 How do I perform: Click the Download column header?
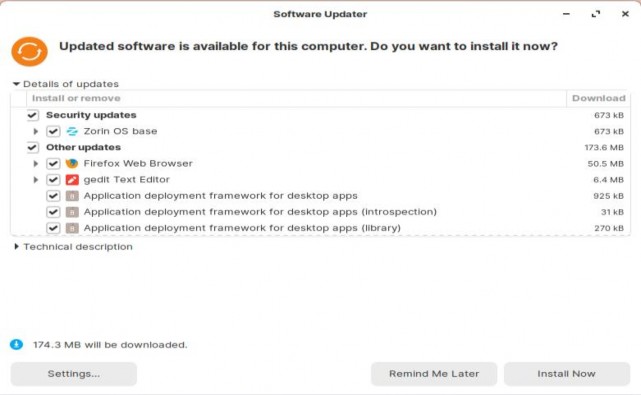click(598, 98)
